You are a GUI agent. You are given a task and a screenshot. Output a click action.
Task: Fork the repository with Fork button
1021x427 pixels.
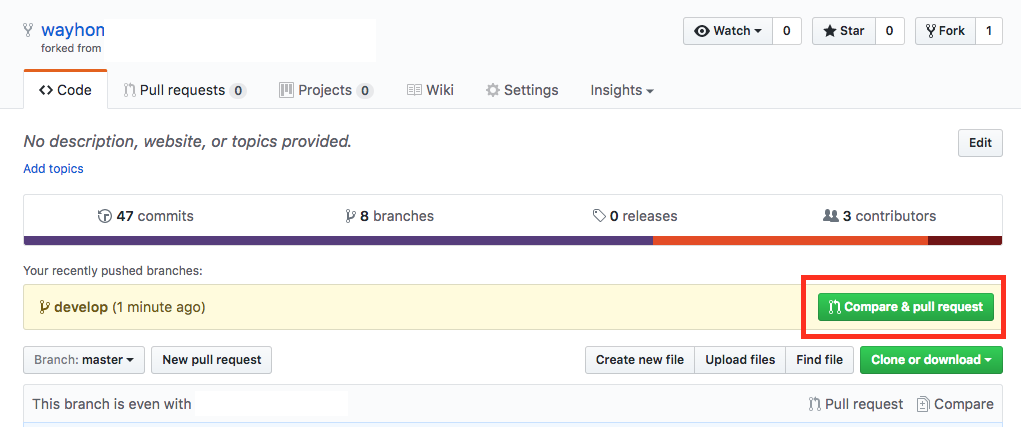pos(945,31)
